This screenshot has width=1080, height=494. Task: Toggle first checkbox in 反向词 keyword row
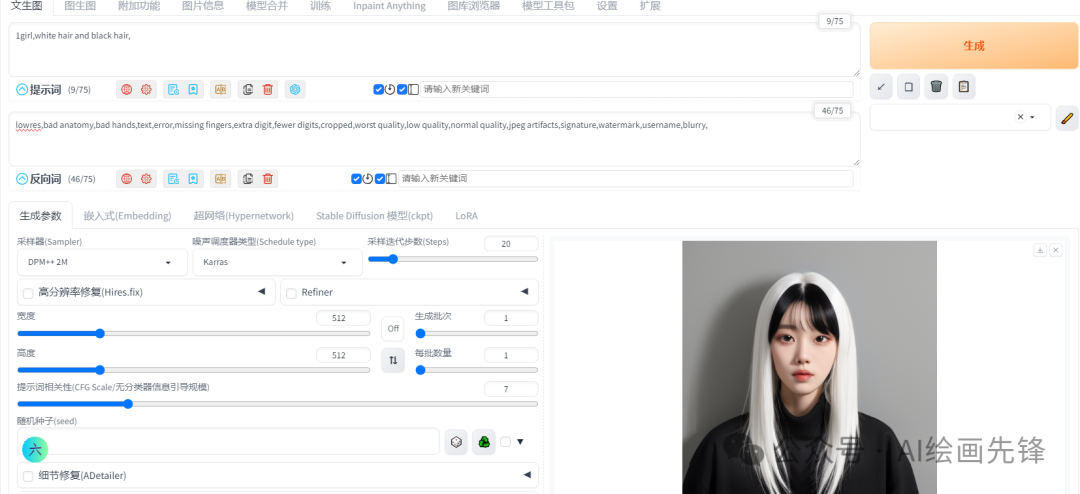click(356, 179)
